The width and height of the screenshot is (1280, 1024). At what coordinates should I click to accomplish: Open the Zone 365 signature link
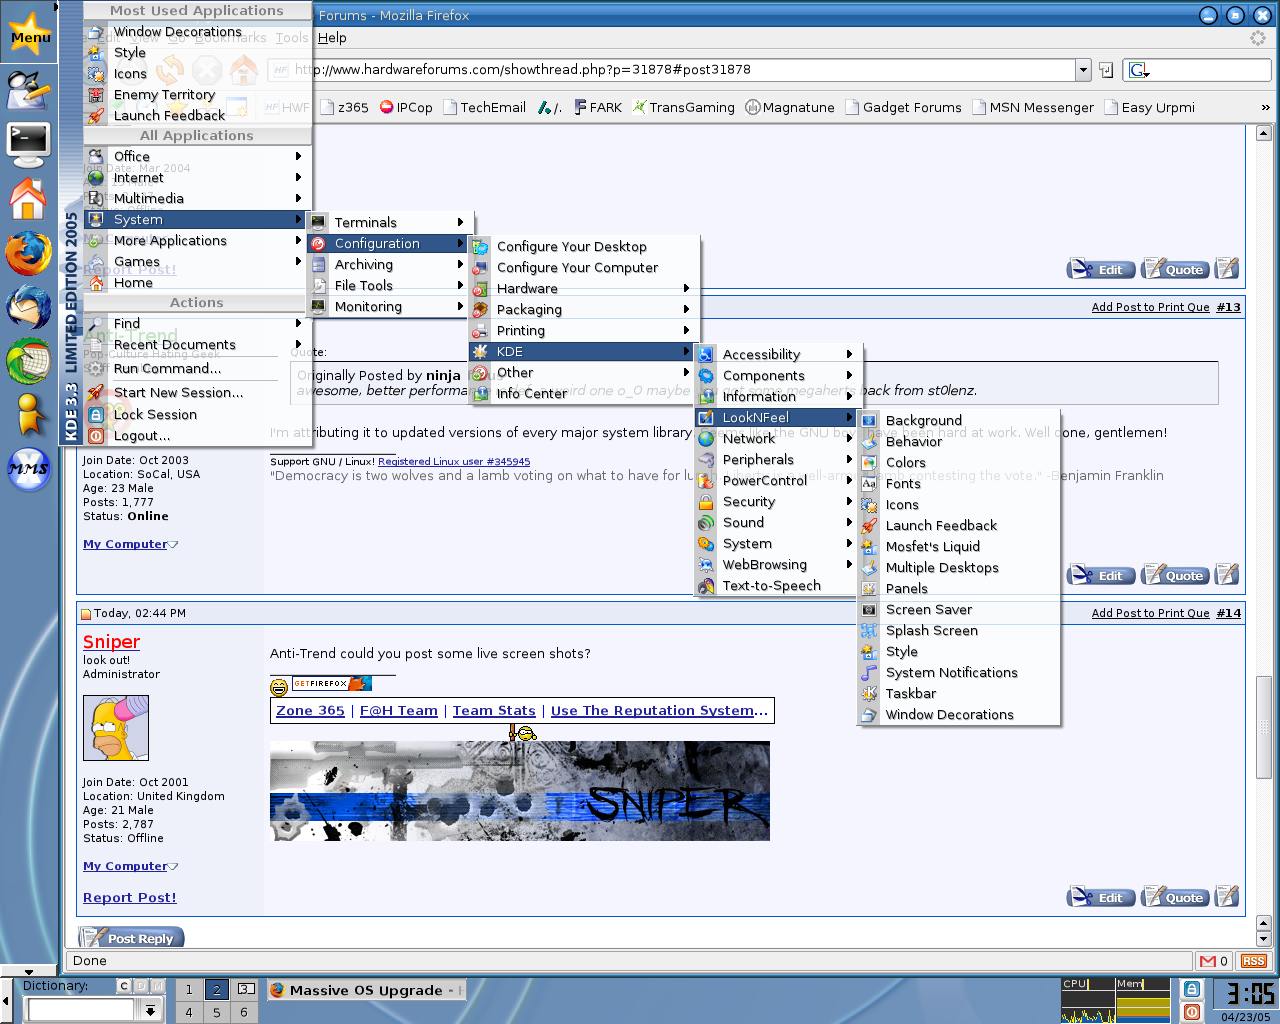[310, 710]
